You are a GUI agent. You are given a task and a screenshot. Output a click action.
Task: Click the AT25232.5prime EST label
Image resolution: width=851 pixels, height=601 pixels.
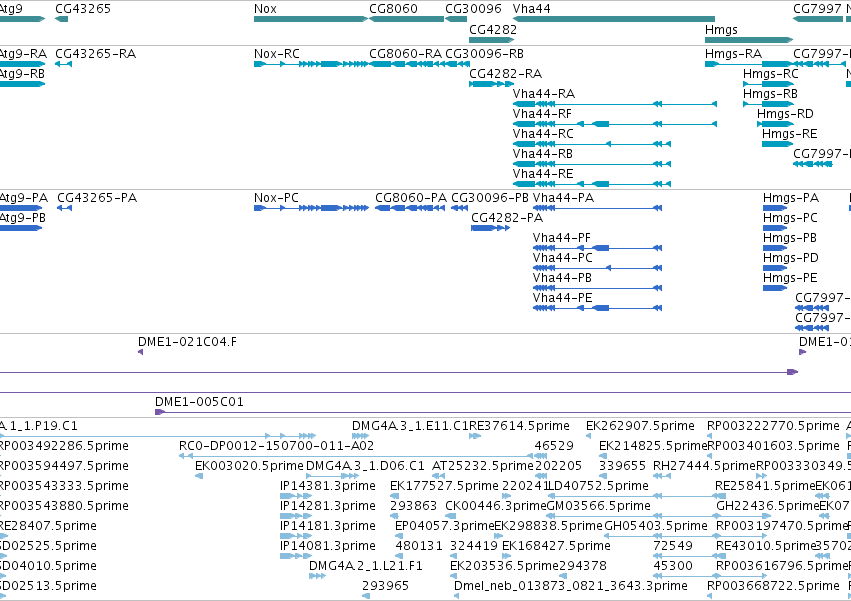tap(483, 466)
